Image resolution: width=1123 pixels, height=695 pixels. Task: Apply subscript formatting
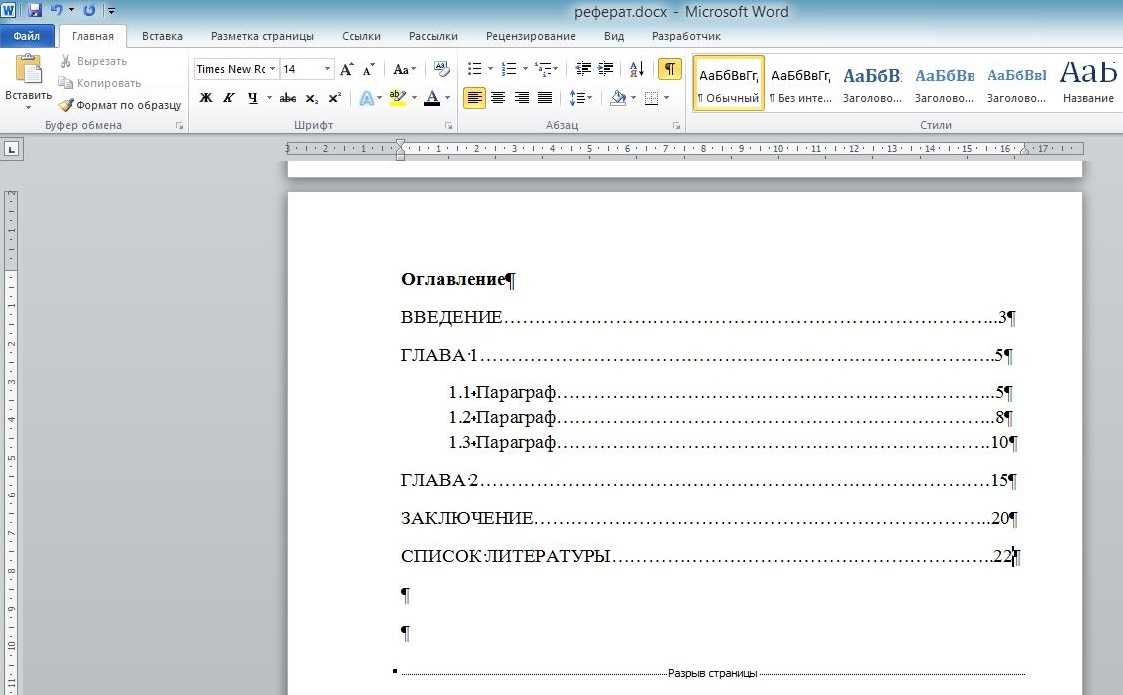312,98
